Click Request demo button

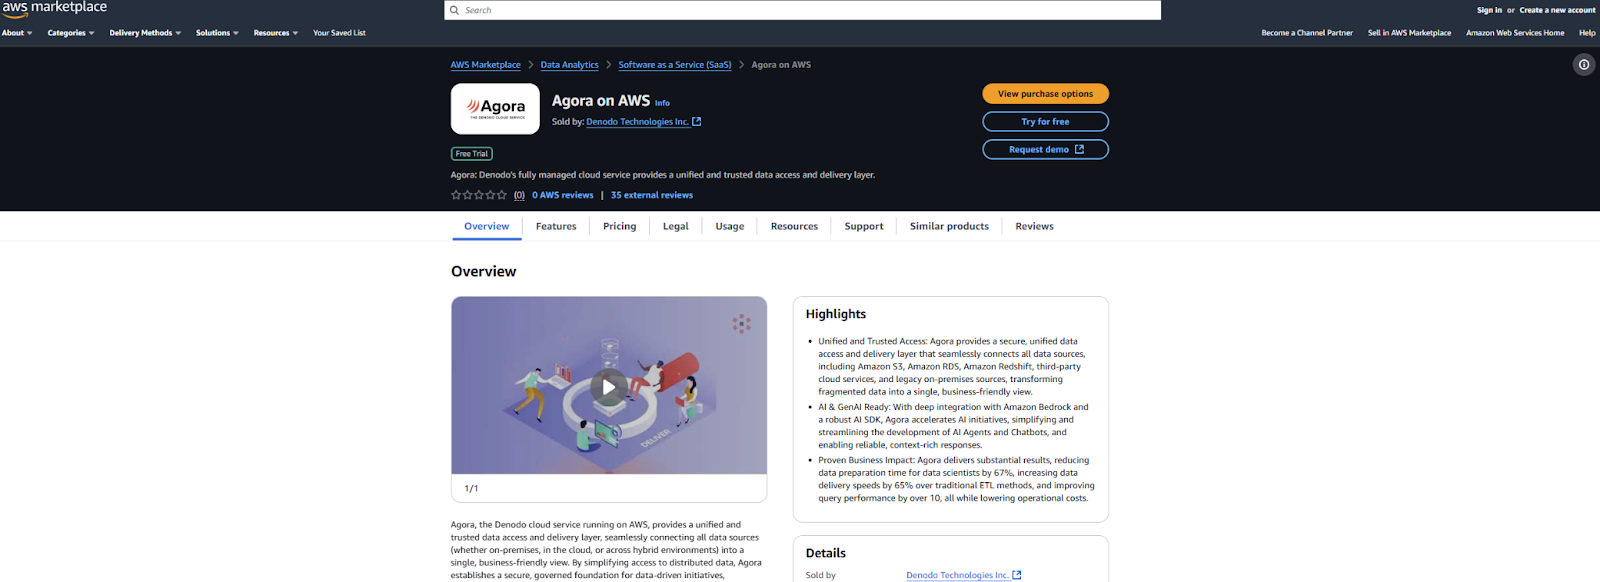pyautogui.click(x=1045, y=150)
